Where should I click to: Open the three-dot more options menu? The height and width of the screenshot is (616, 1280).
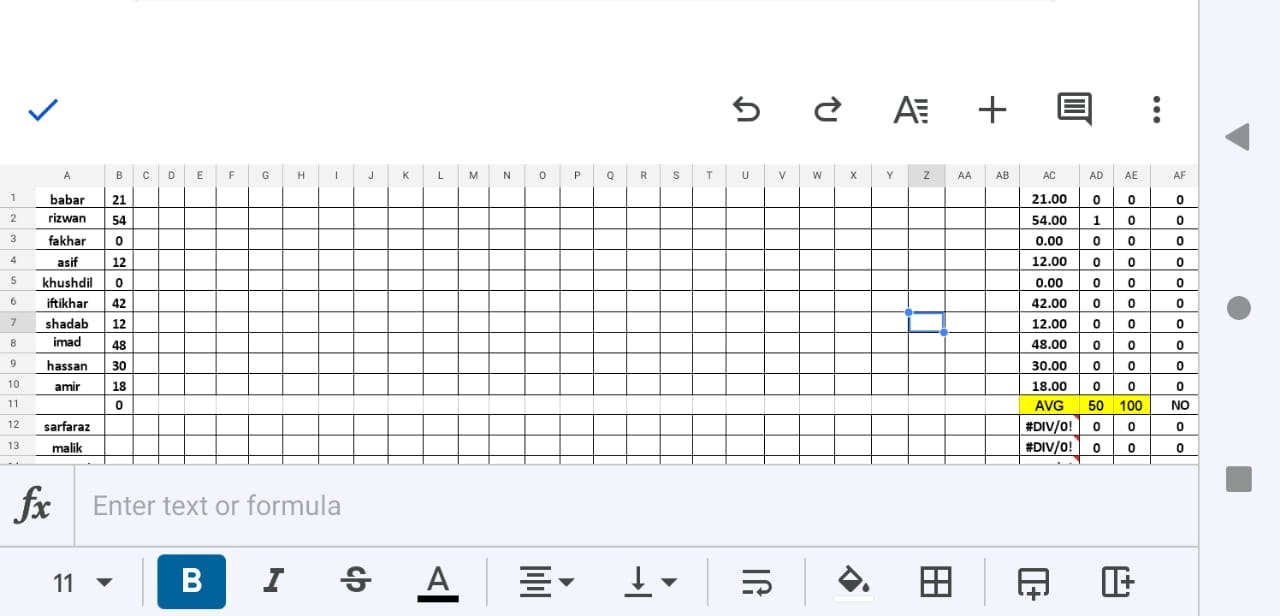[x=1156, y=109]
